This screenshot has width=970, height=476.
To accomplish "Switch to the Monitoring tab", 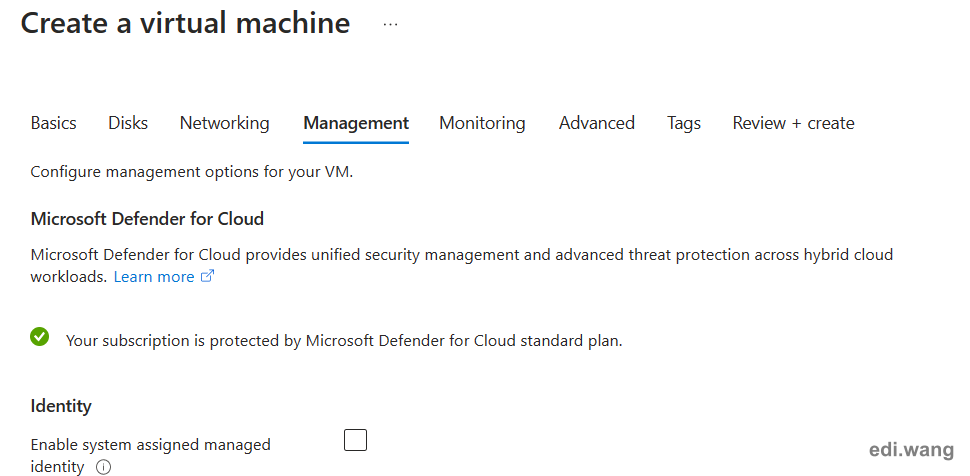I will tap(483, 123).
